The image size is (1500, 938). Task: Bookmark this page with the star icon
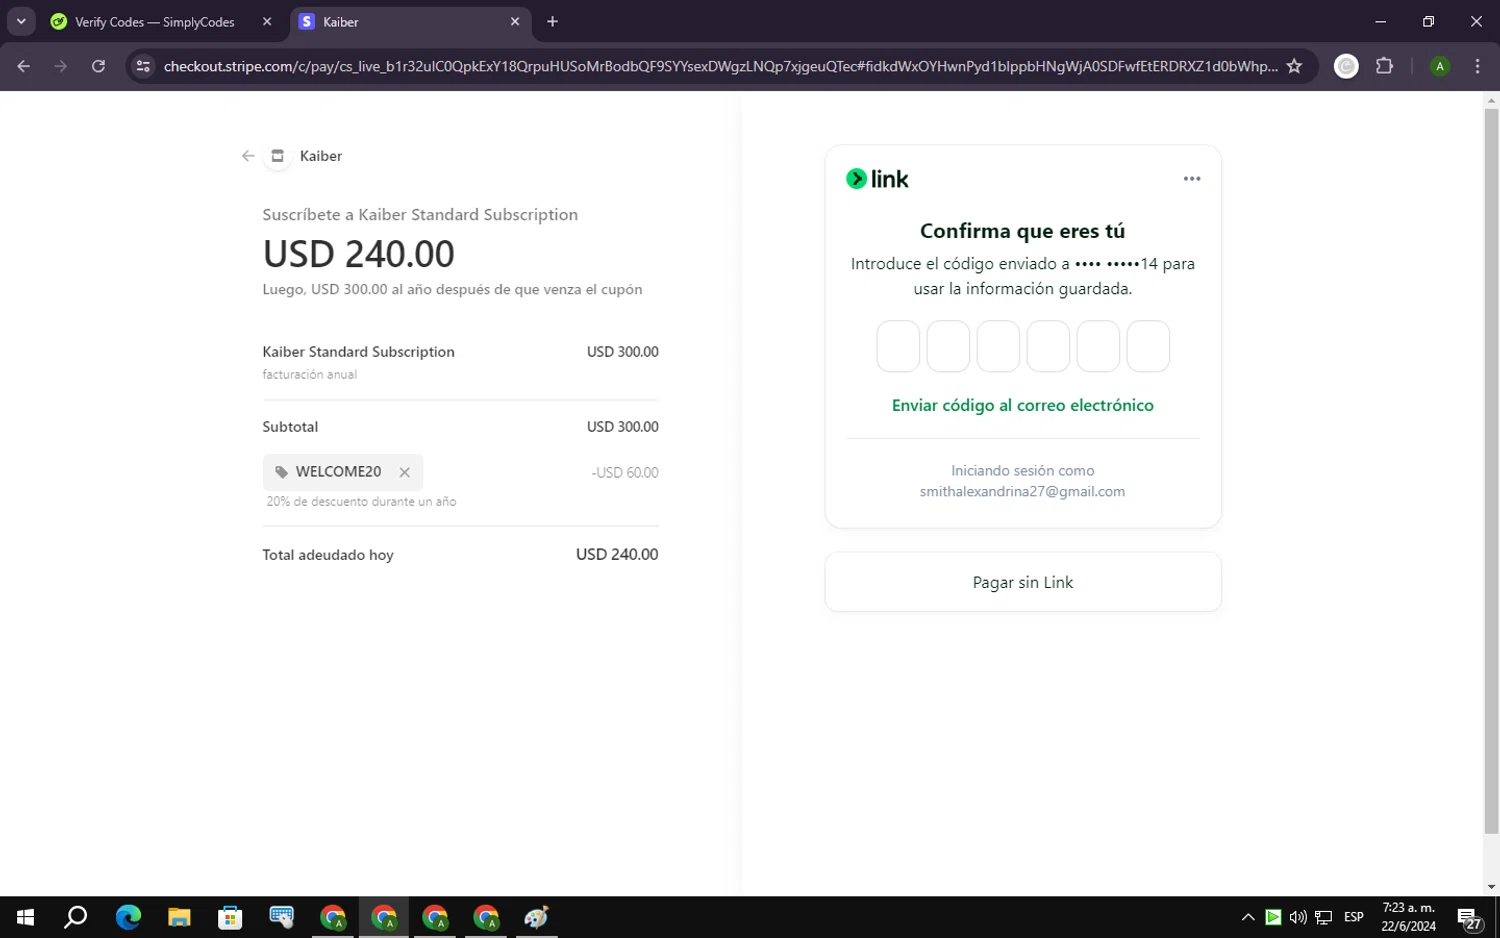(x=1294, y=66)
